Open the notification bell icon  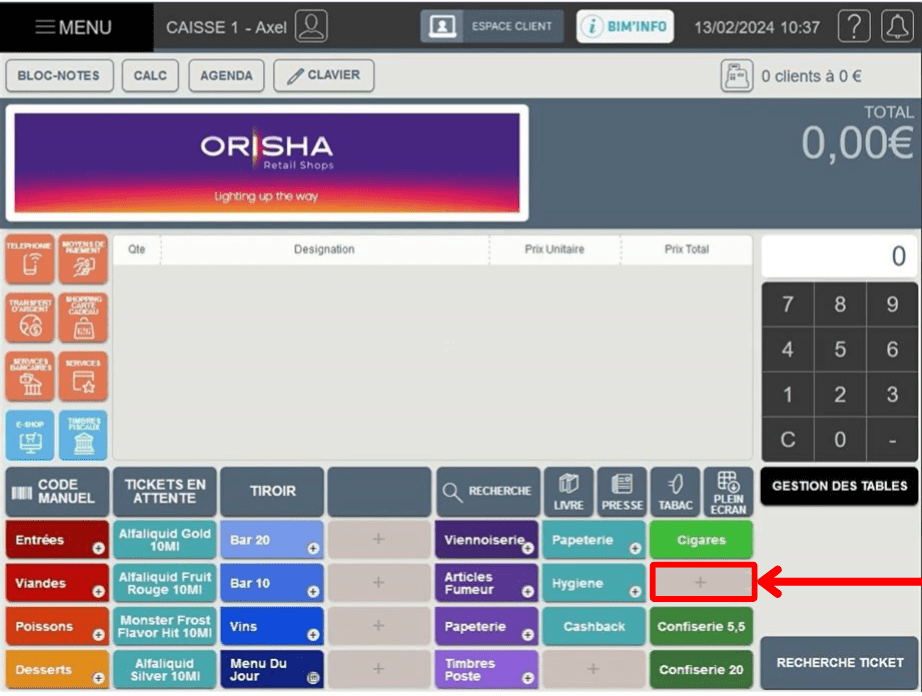pos(897,26)
